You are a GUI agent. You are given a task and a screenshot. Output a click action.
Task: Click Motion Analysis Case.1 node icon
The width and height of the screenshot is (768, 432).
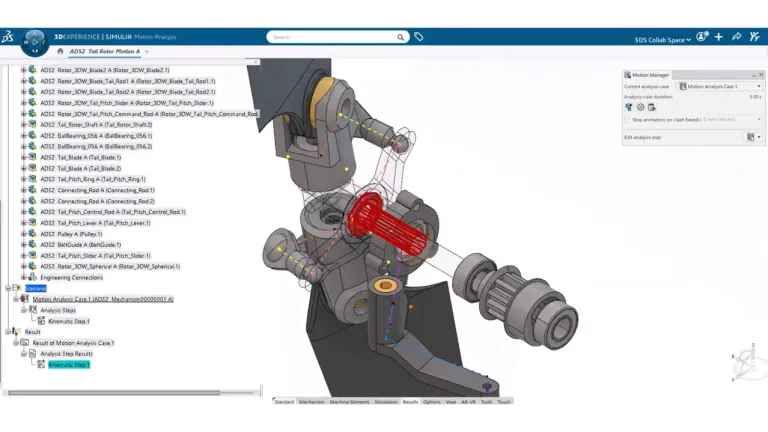pyautogui.click(x=24, y=299)
